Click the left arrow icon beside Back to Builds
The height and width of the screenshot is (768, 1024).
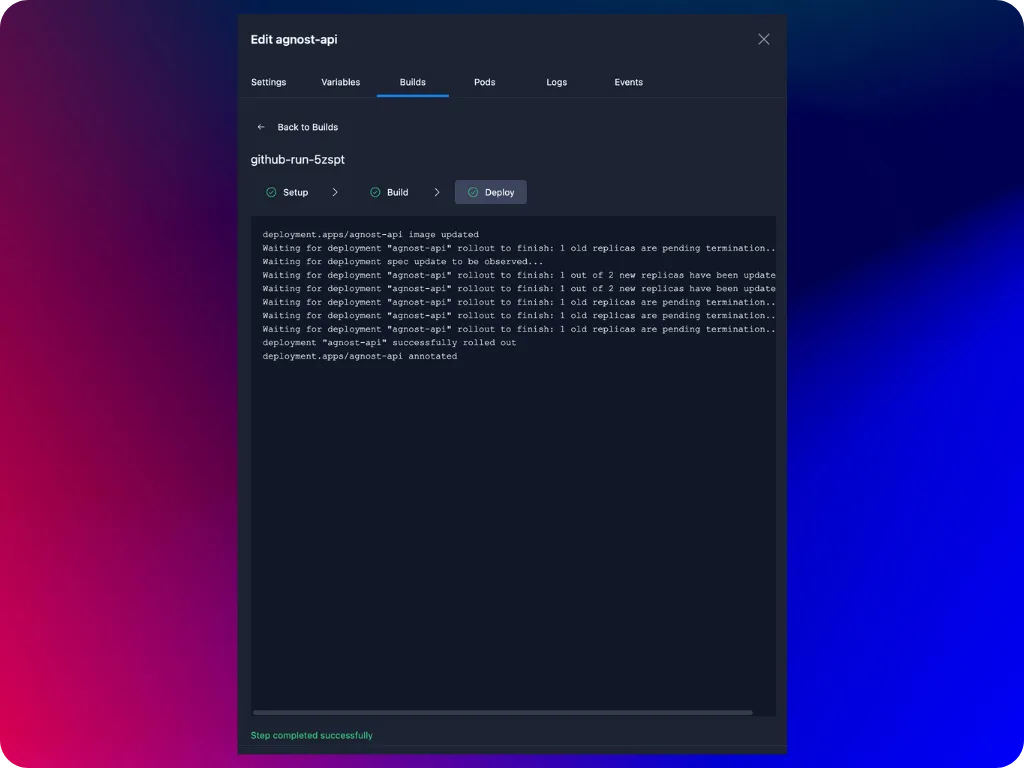(261, 127)
